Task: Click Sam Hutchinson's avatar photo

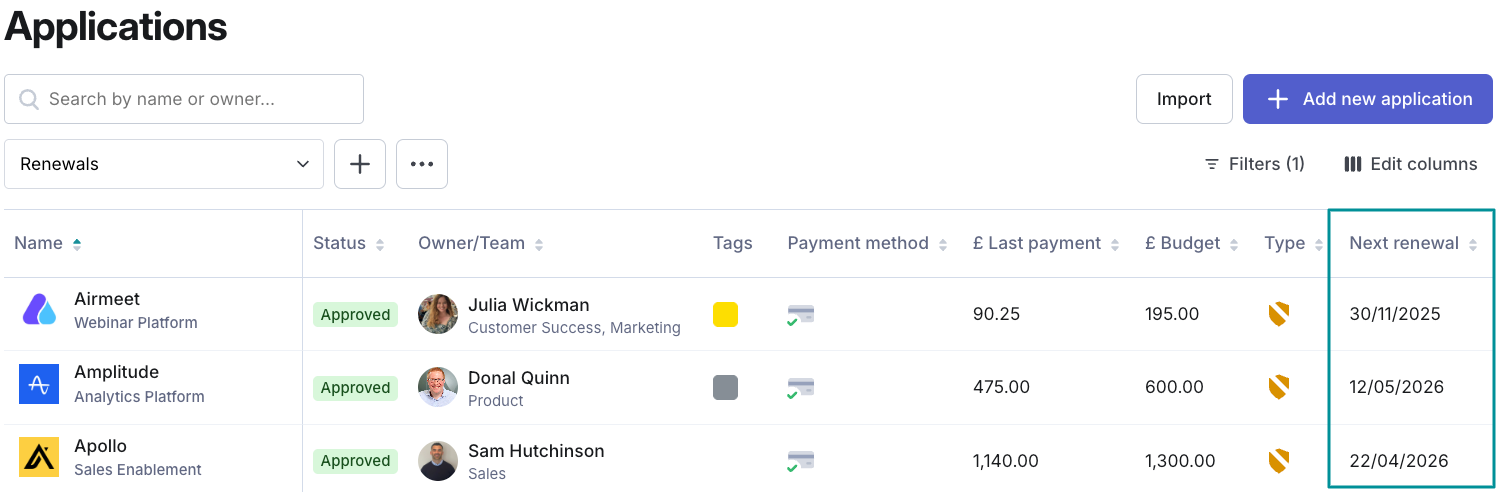Action: [438, 461]
